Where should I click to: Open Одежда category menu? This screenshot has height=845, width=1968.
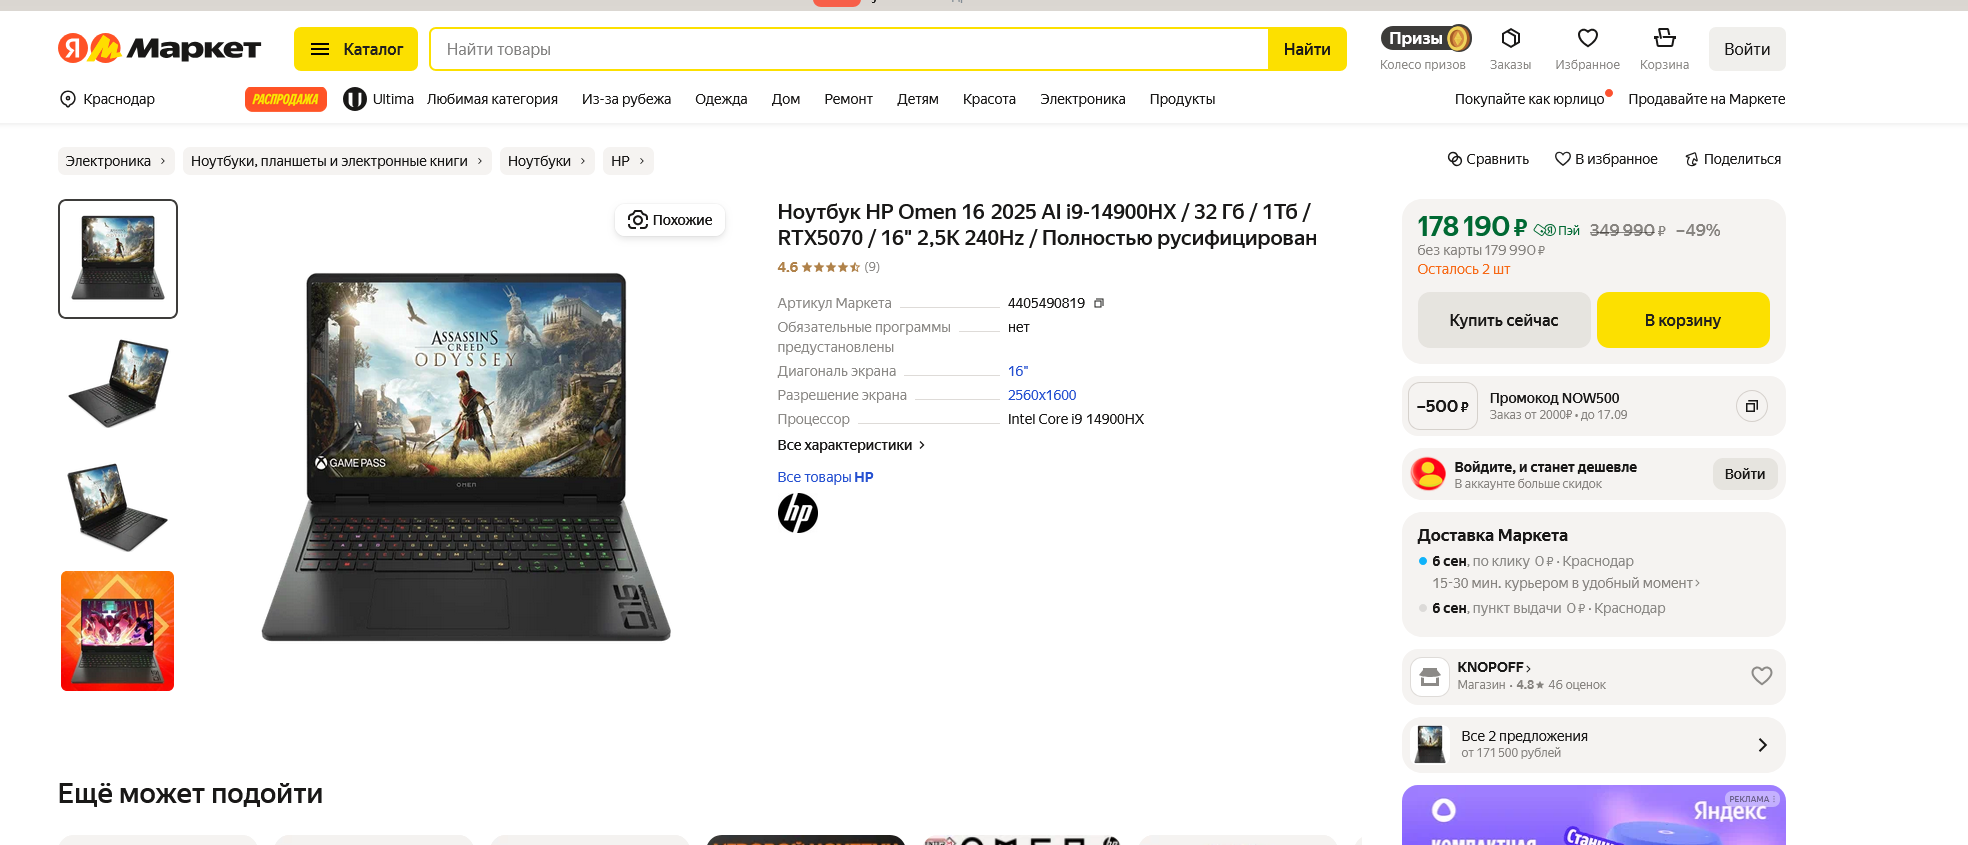pyautogui.click(x=721, y=99)
